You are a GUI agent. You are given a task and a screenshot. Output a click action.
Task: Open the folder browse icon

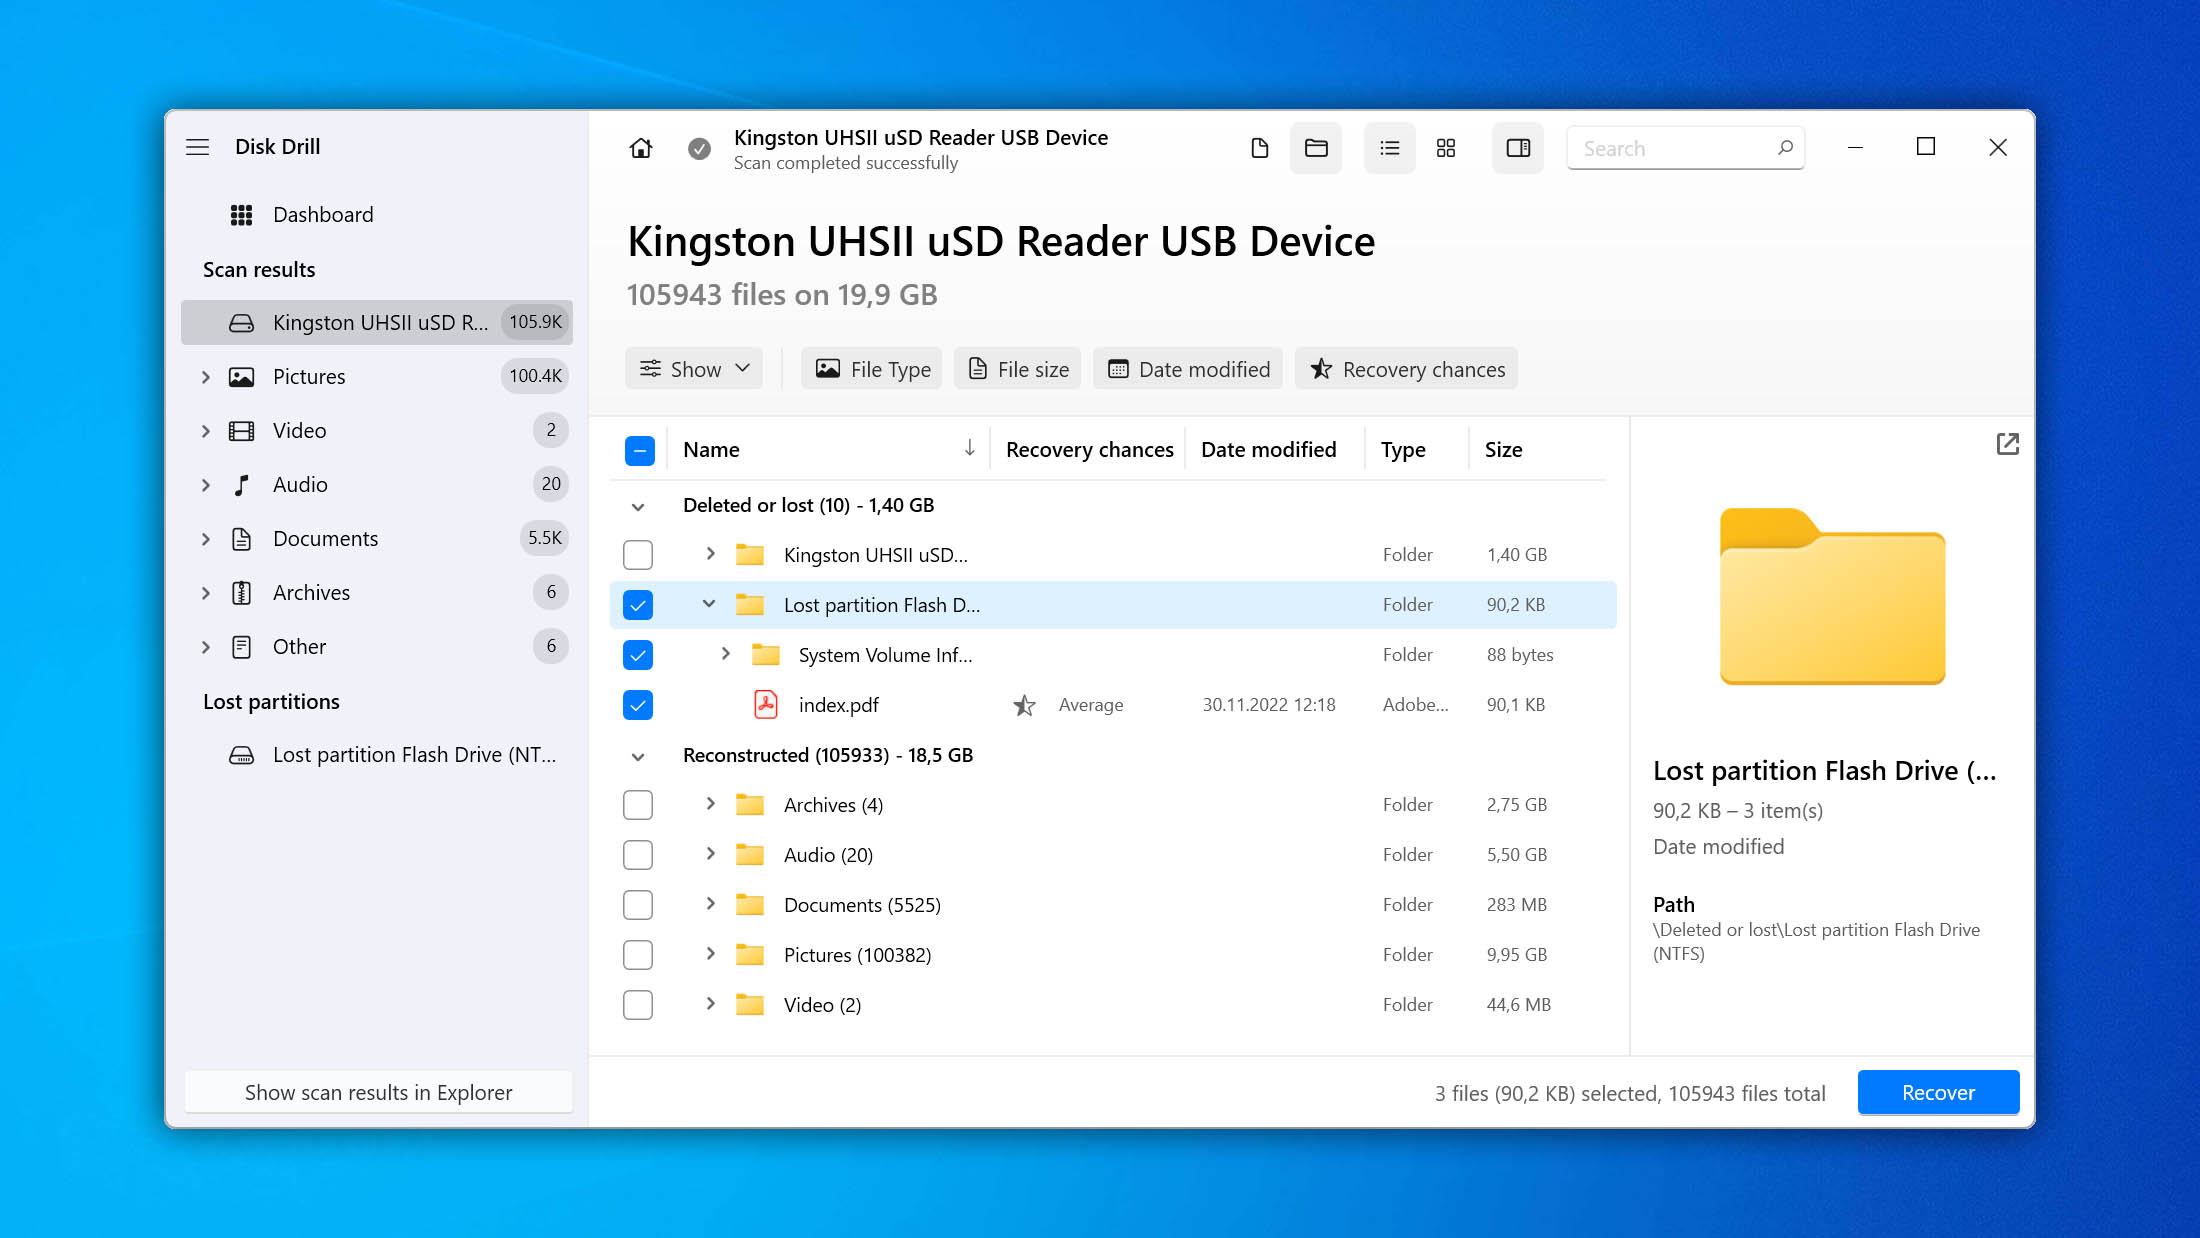(x=1315, y=147)
